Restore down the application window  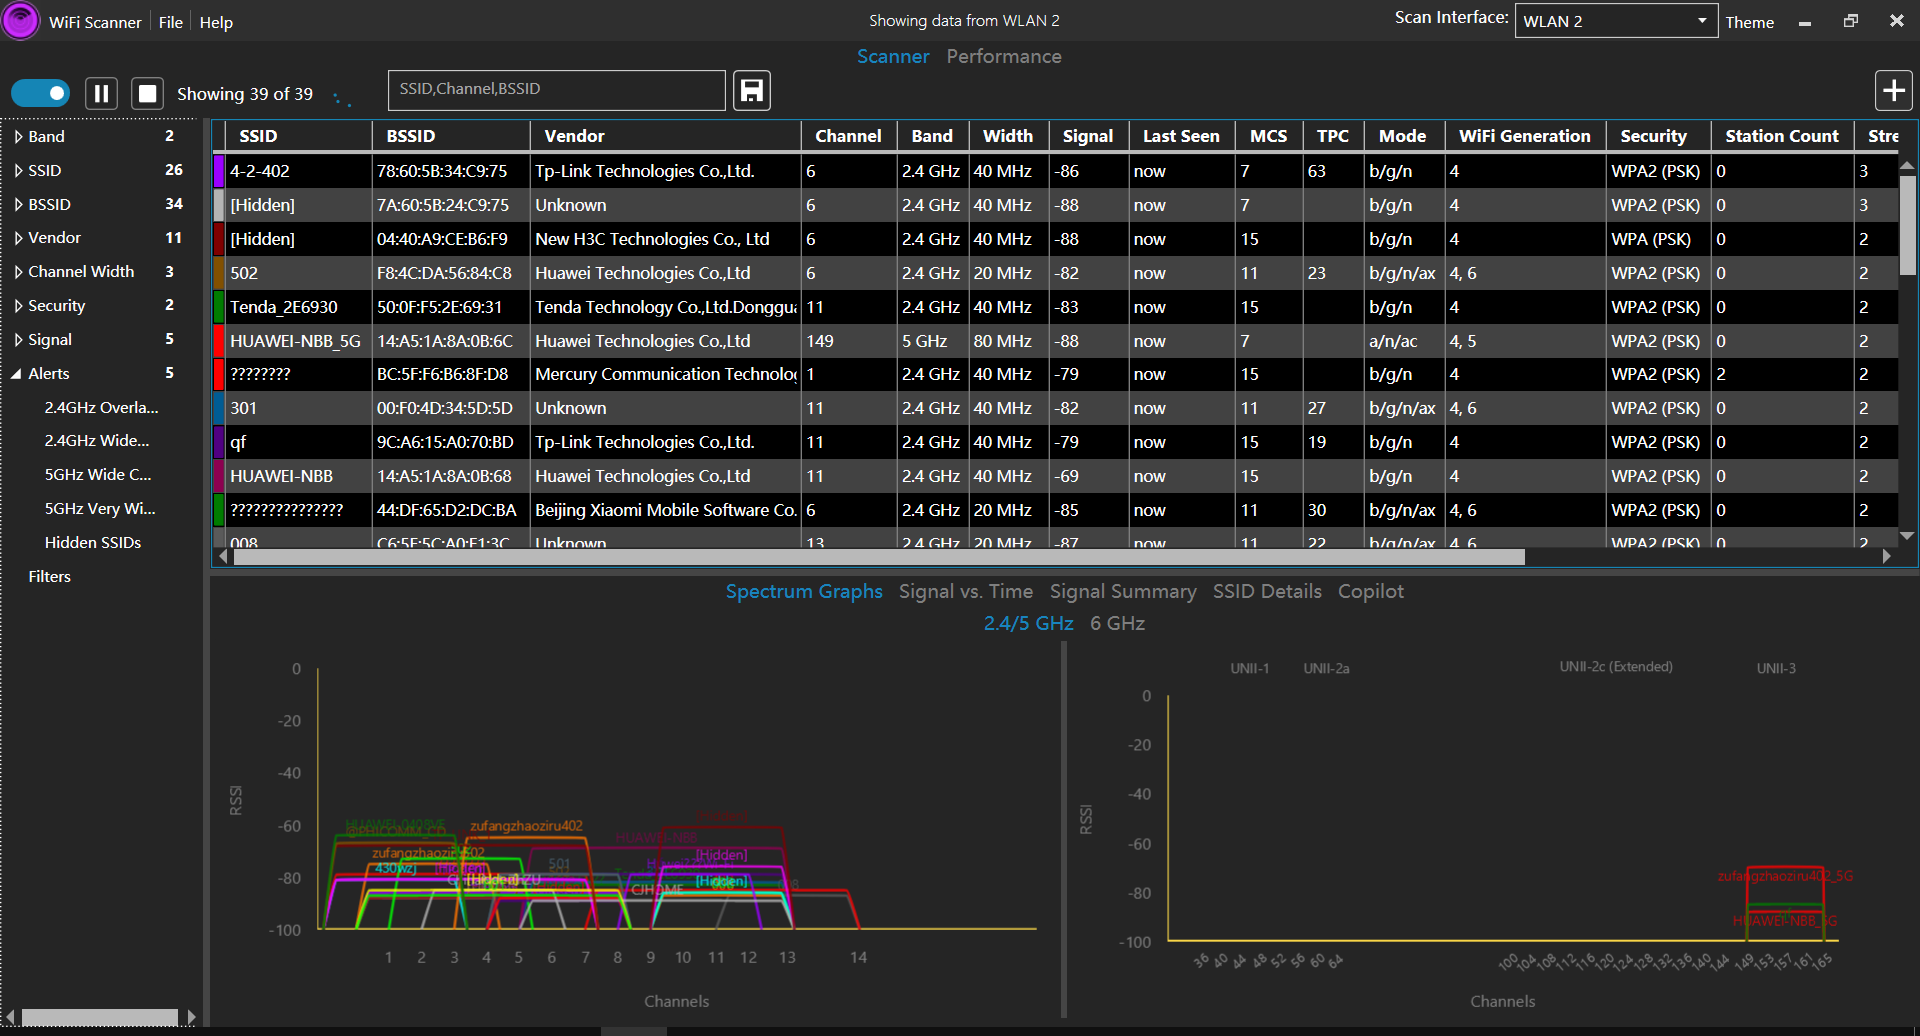pos(1851,21)
